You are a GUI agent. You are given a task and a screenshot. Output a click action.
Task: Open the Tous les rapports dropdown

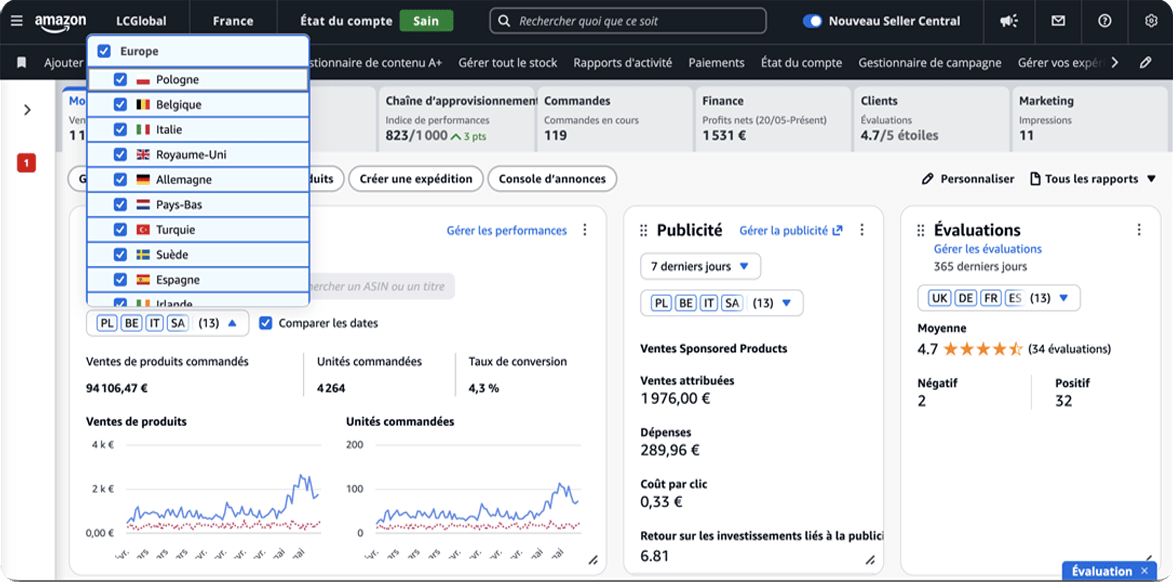[x=1093, y=179]
